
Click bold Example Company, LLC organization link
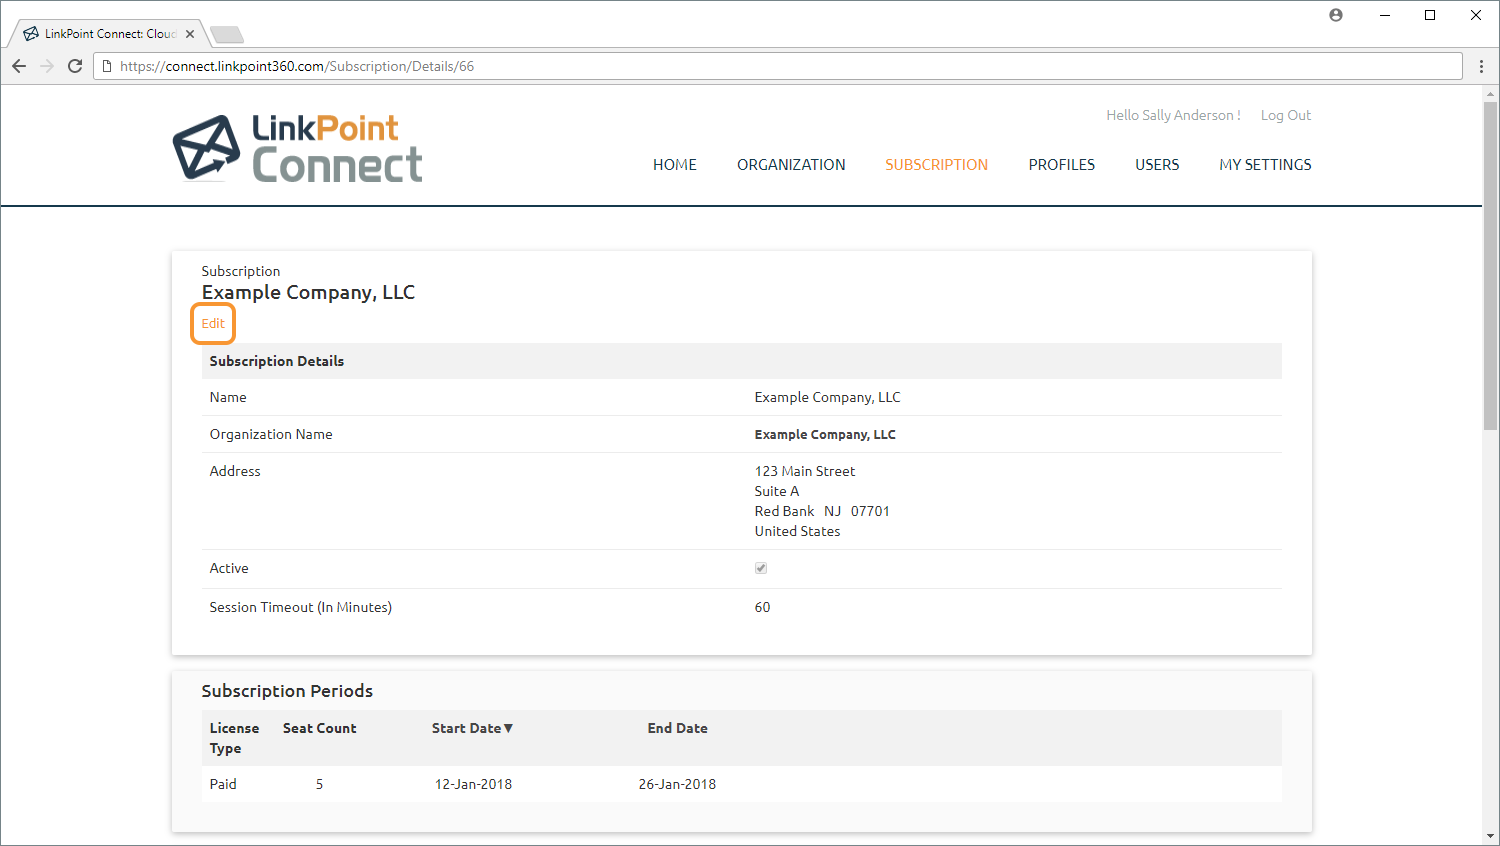pos(825,434)
